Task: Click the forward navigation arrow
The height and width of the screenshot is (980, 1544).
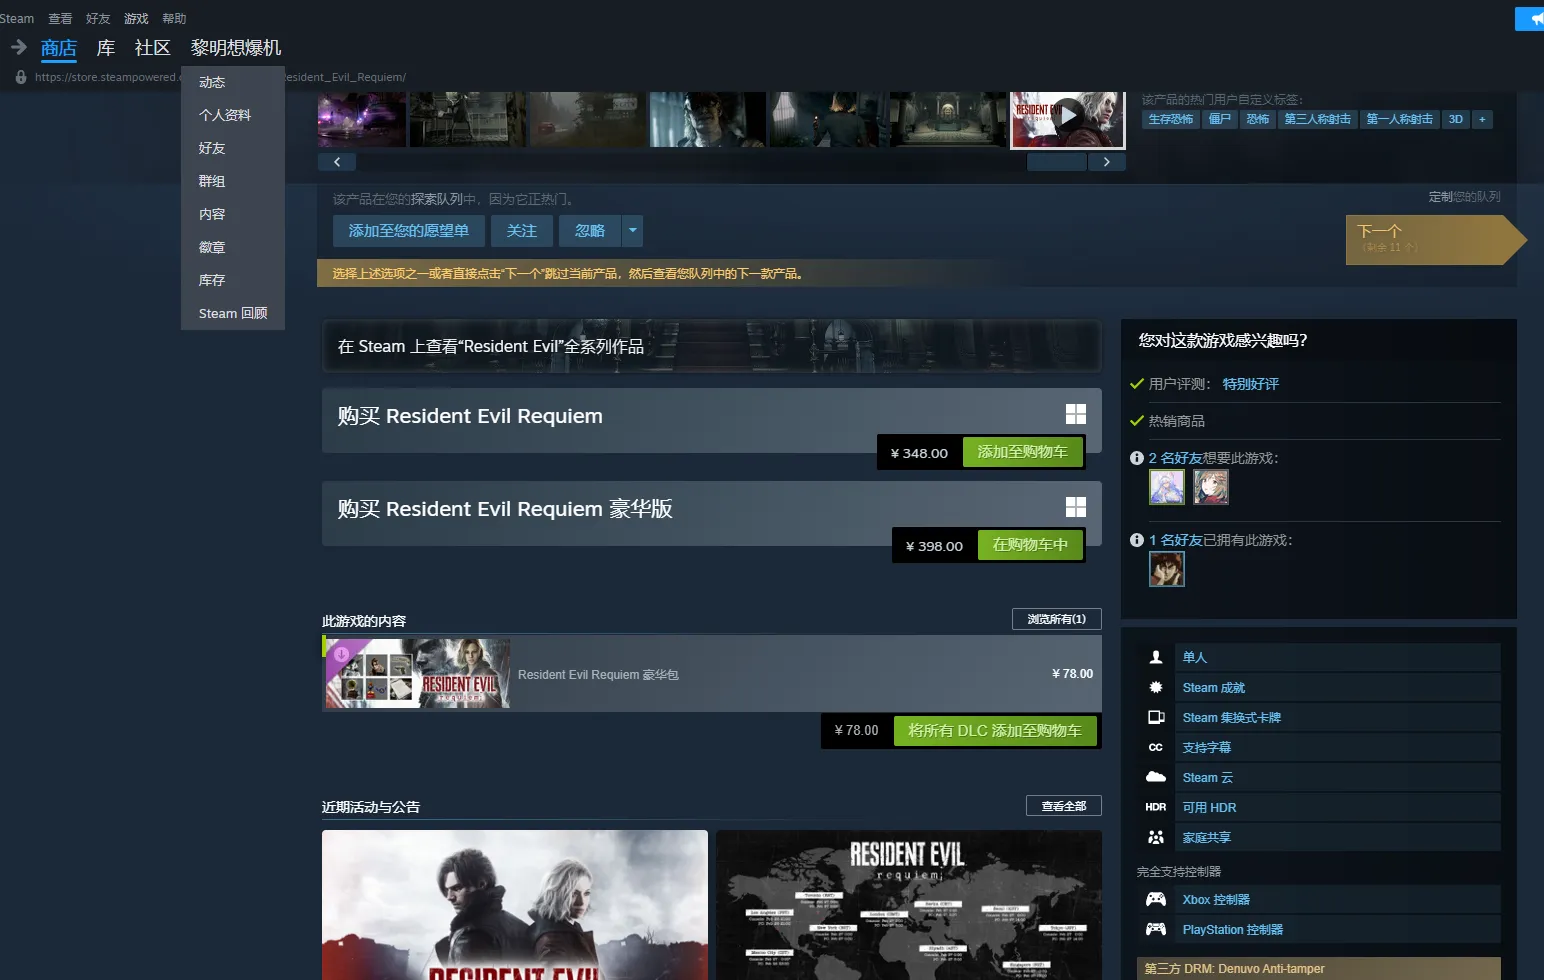Action: pyautogui.click(x=18, y=47)
